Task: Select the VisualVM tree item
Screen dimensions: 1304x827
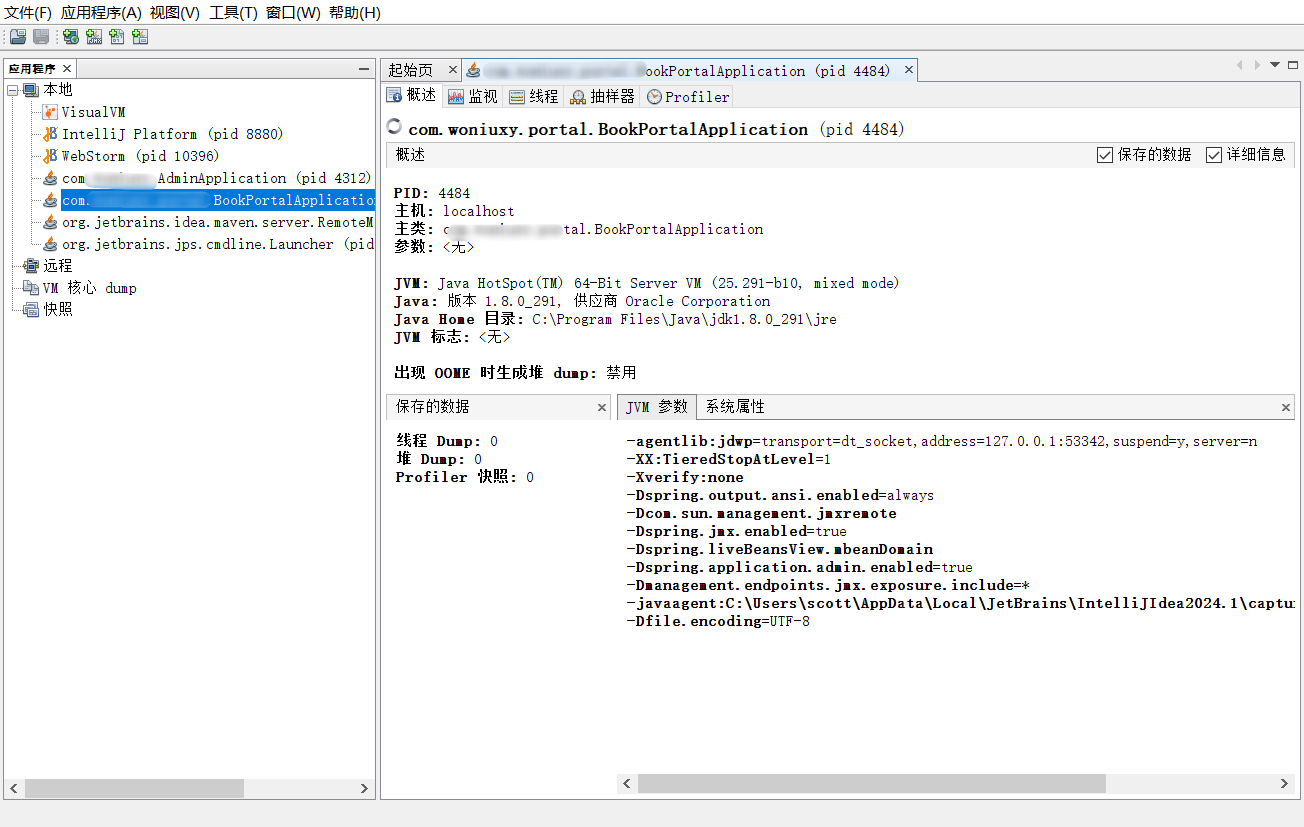Action: (93, 113)
